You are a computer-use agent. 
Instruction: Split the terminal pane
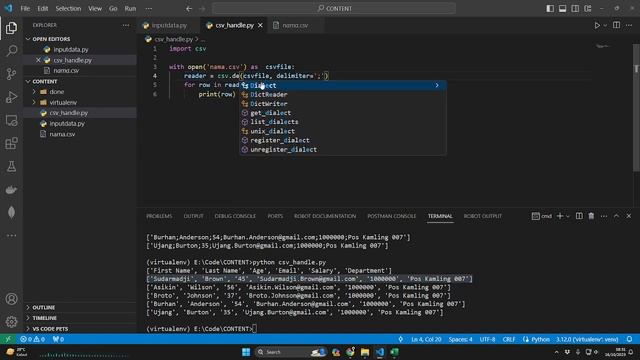579,216
